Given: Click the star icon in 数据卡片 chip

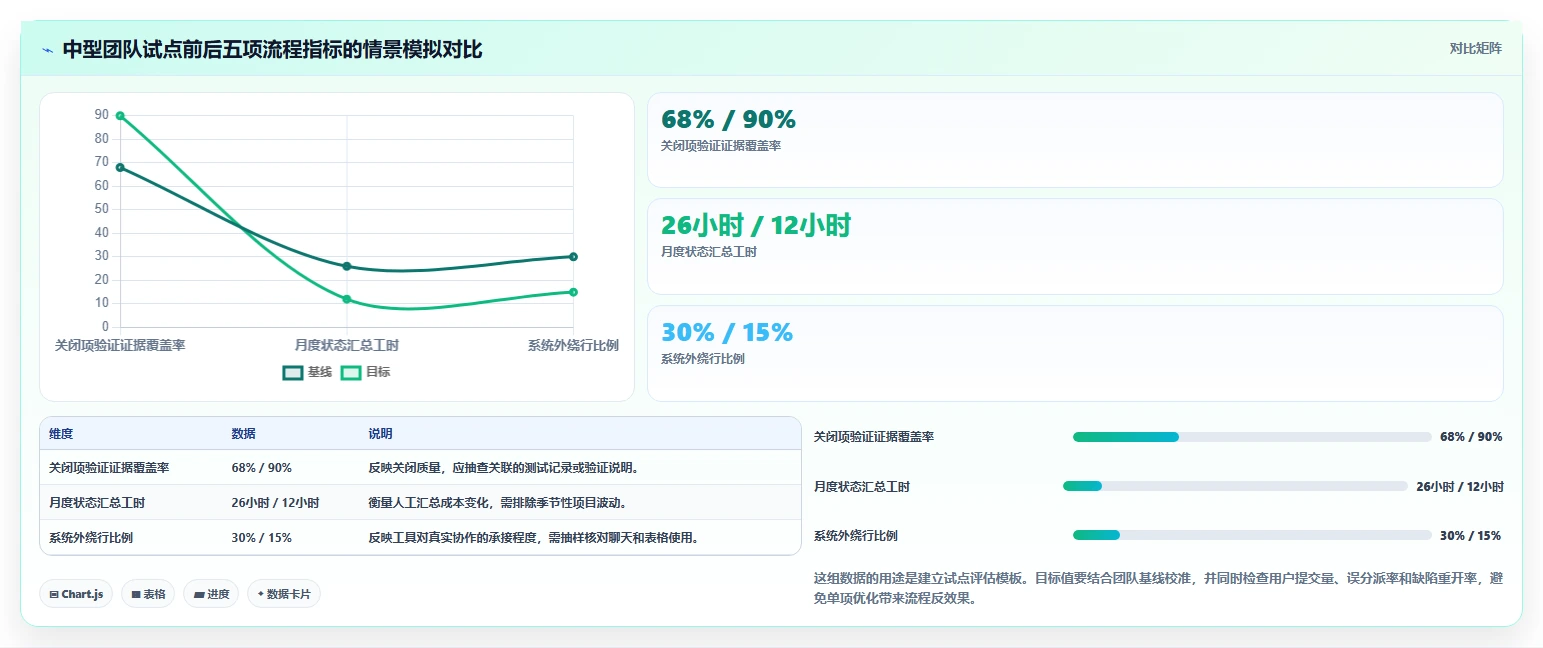Looking at the screenshot, I should [x=260, y=594].
